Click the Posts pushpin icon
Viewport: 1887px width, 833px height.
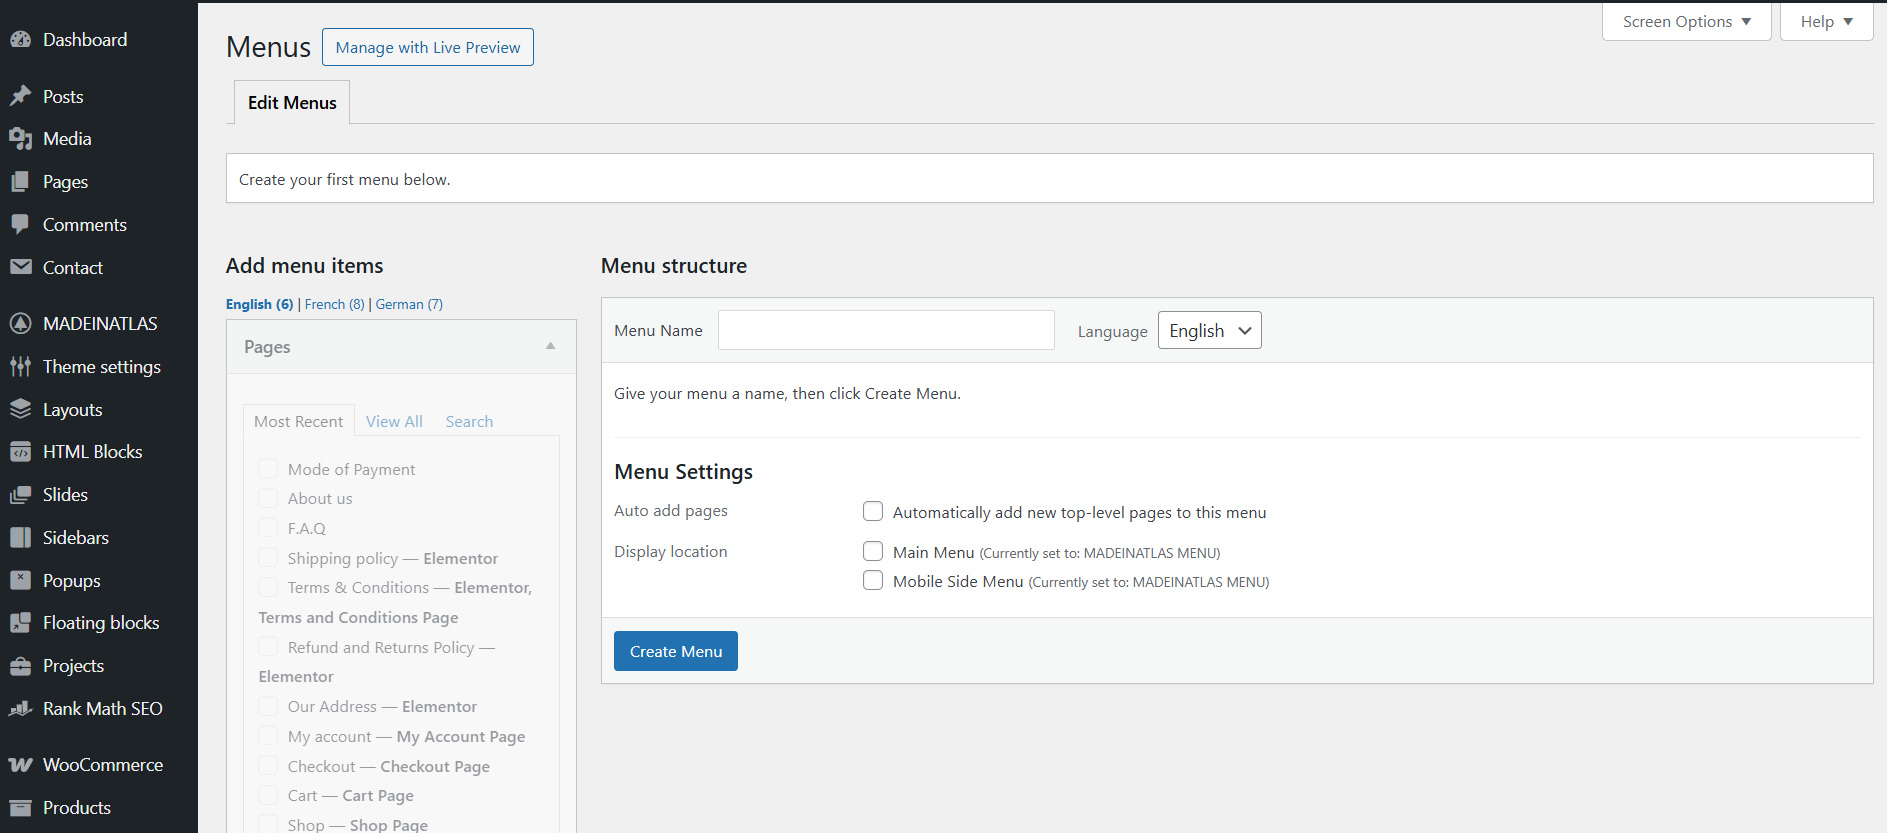(x=20, y=97)
